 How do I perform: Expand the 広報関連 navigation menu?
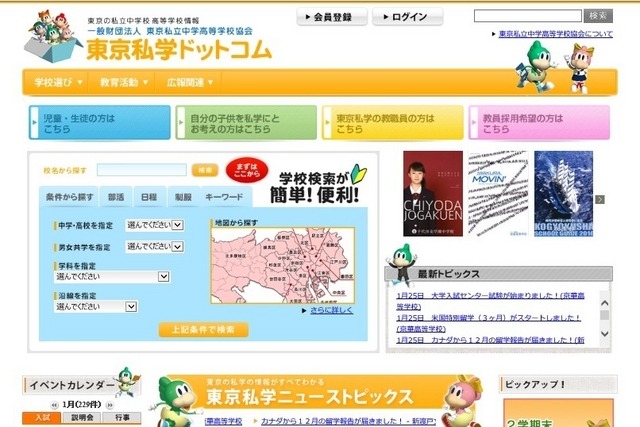[x=189, y=82]
